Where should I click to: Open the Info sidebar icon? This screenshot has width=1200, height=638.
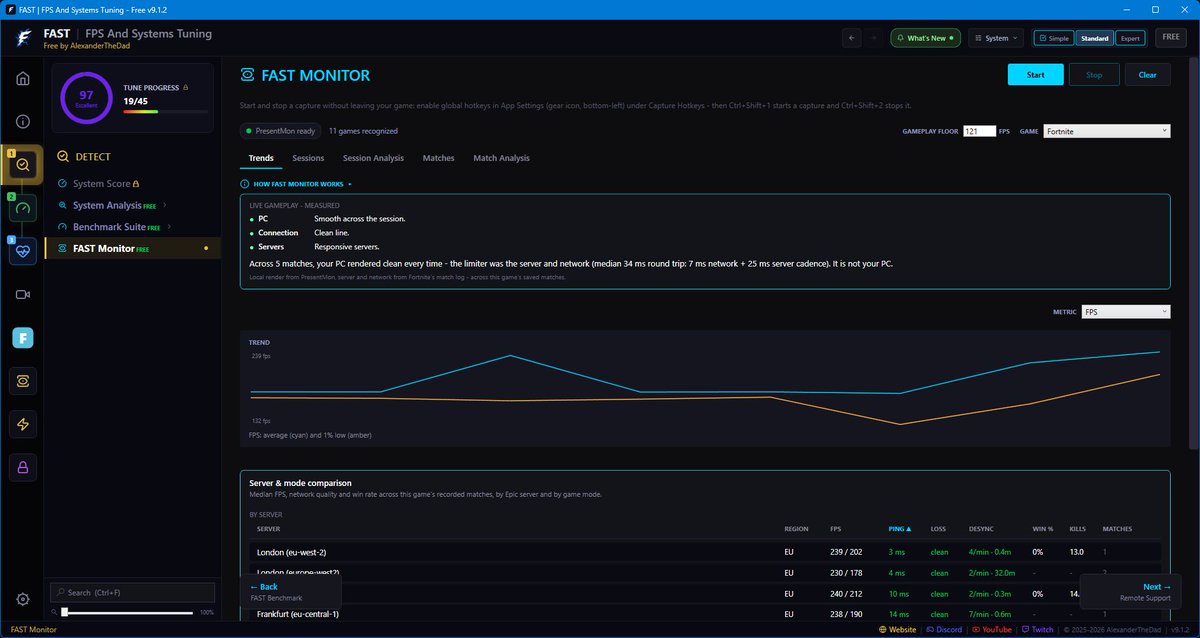point(22,121)
